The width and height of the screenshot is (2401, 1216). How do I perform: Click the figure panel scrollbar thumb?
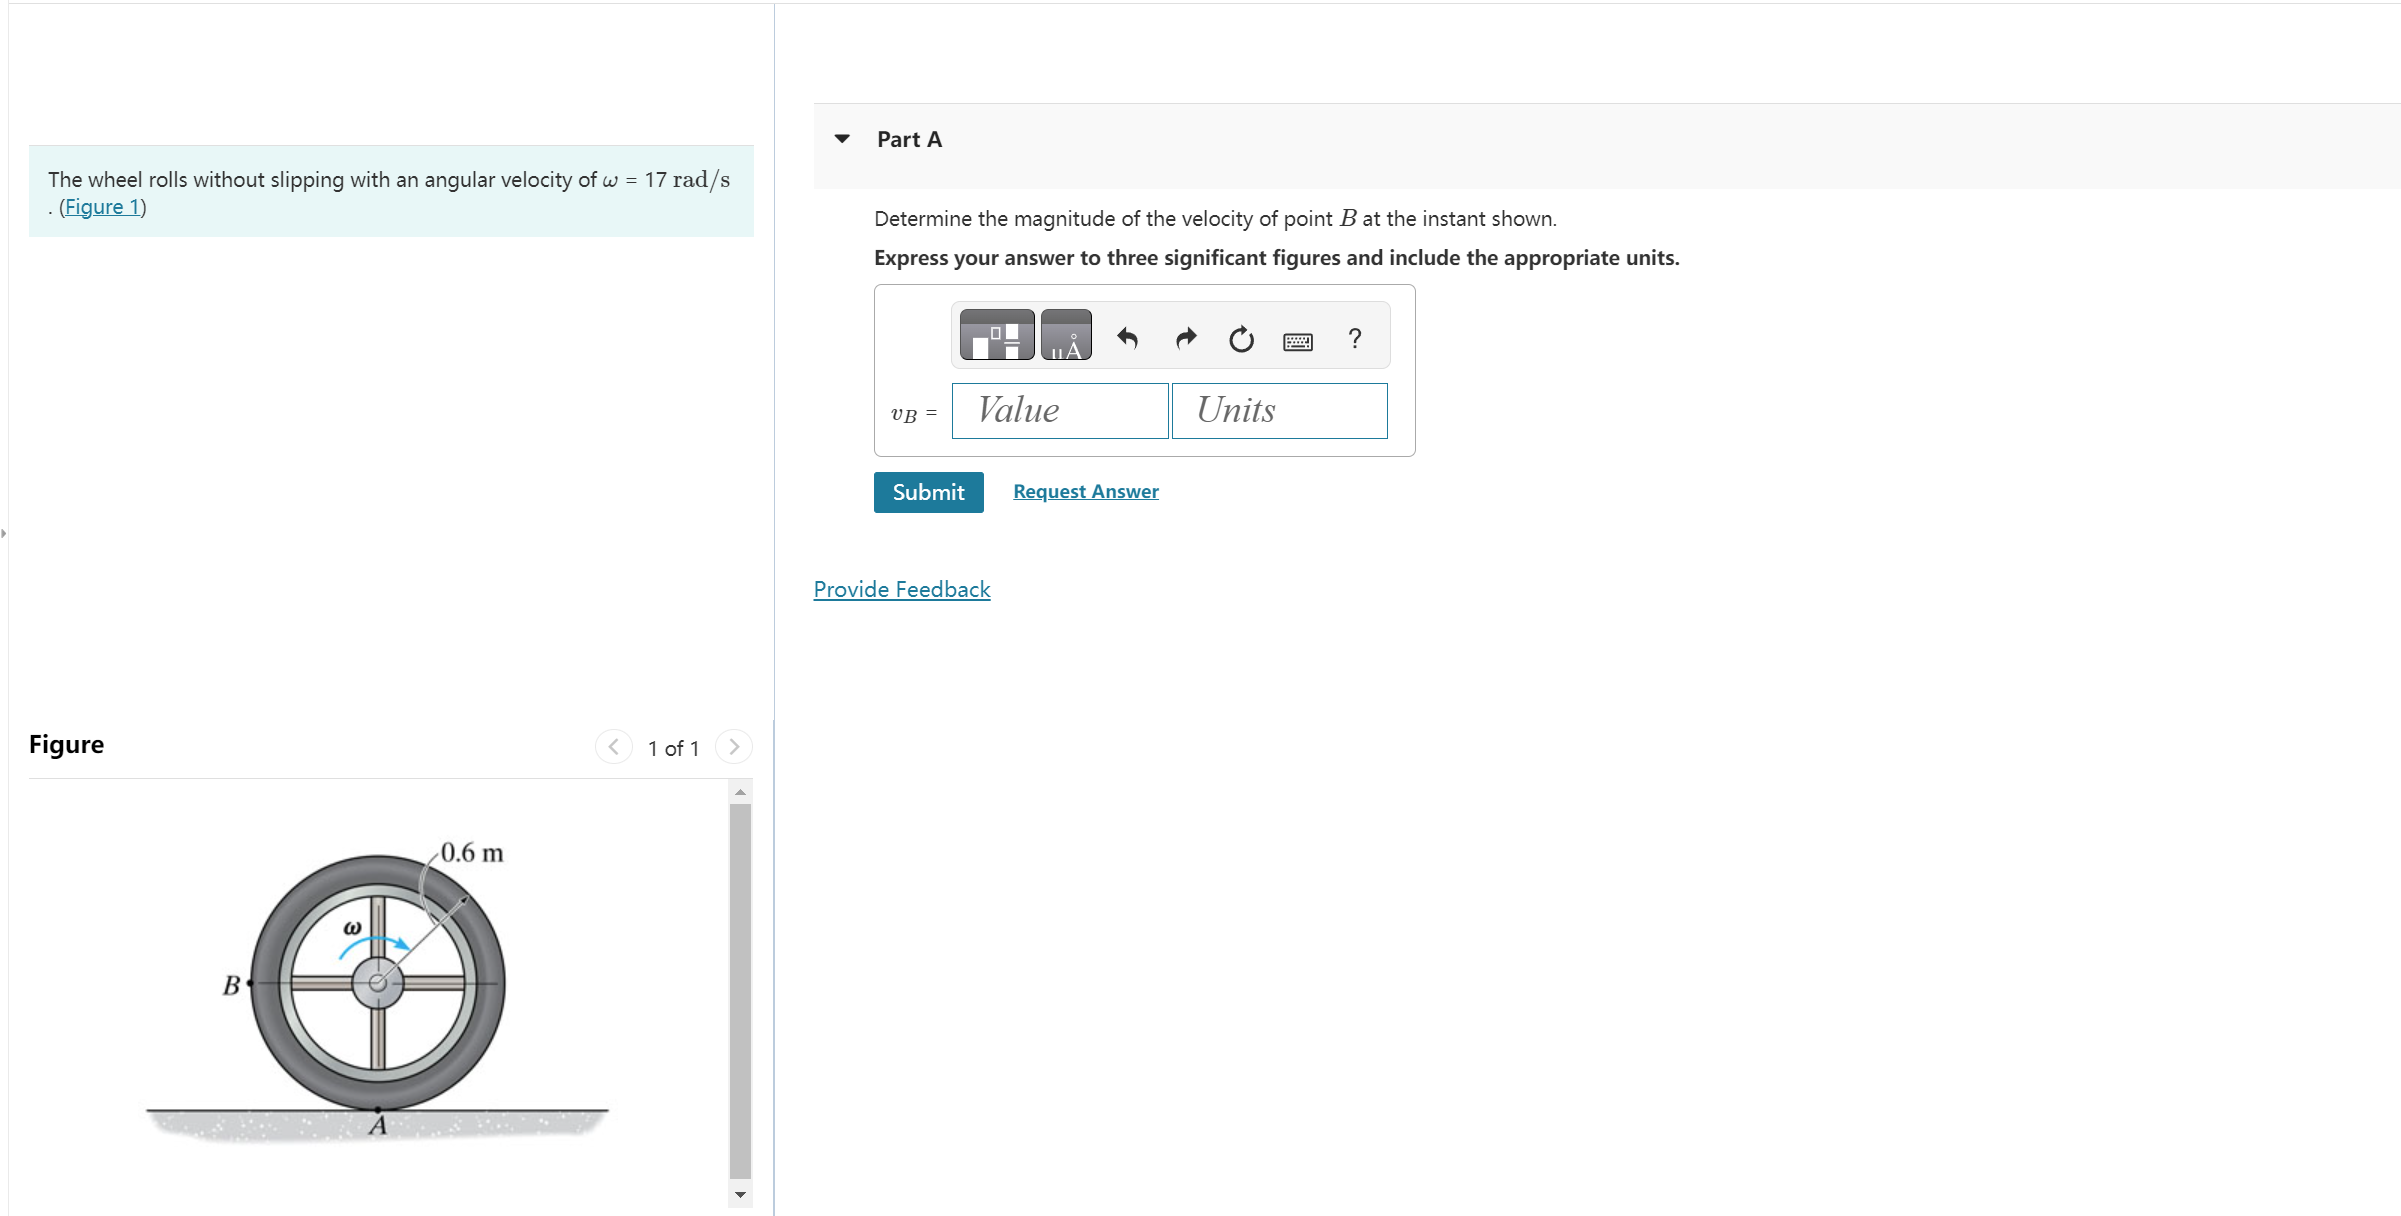click(740, 990)
